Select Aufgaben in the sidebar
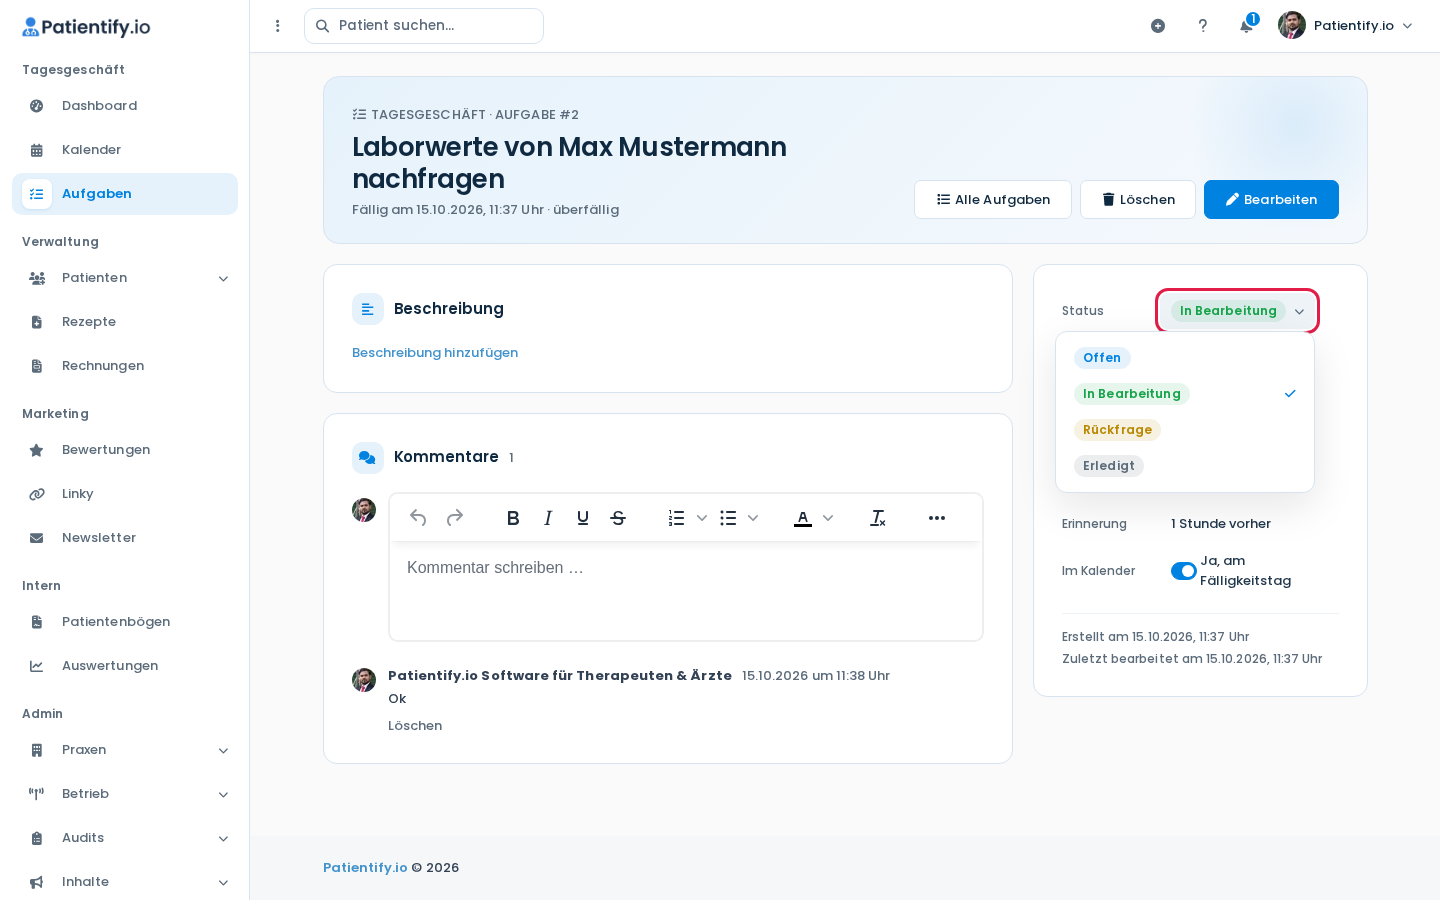1440x900 pixels. click(x=125, y=194)
